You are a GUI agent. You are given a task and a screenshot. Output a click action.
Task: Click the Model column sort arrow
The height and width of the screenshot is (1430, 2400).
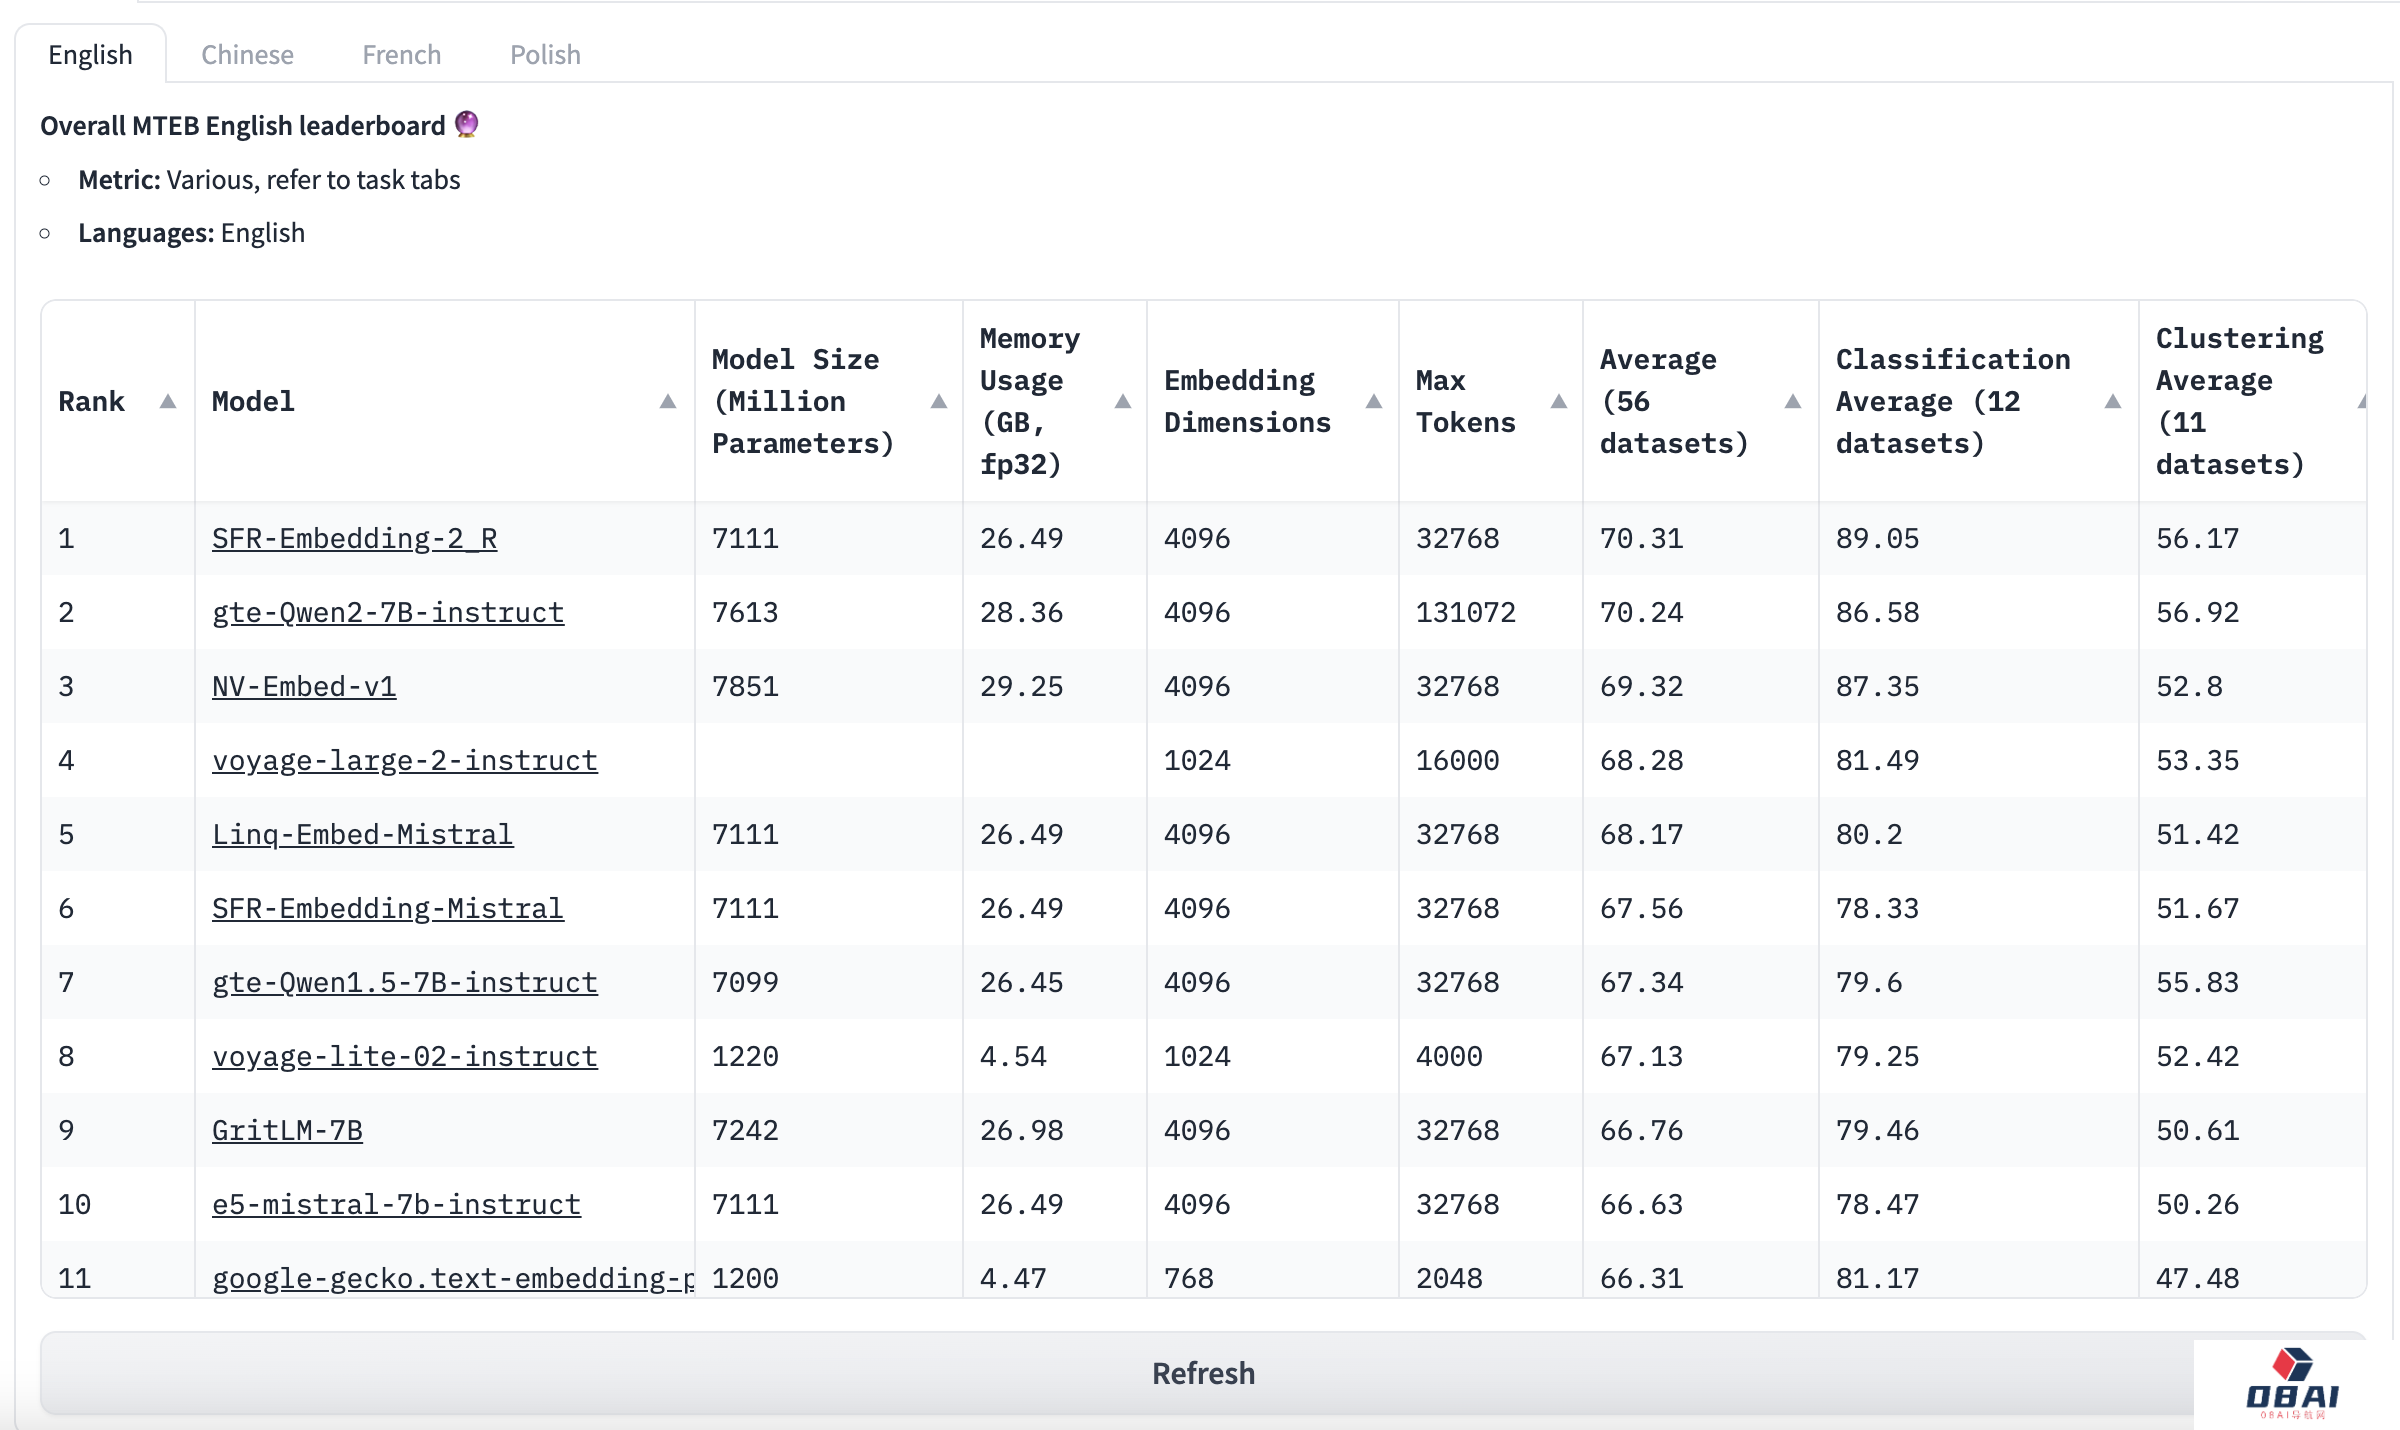coord(668,401)
